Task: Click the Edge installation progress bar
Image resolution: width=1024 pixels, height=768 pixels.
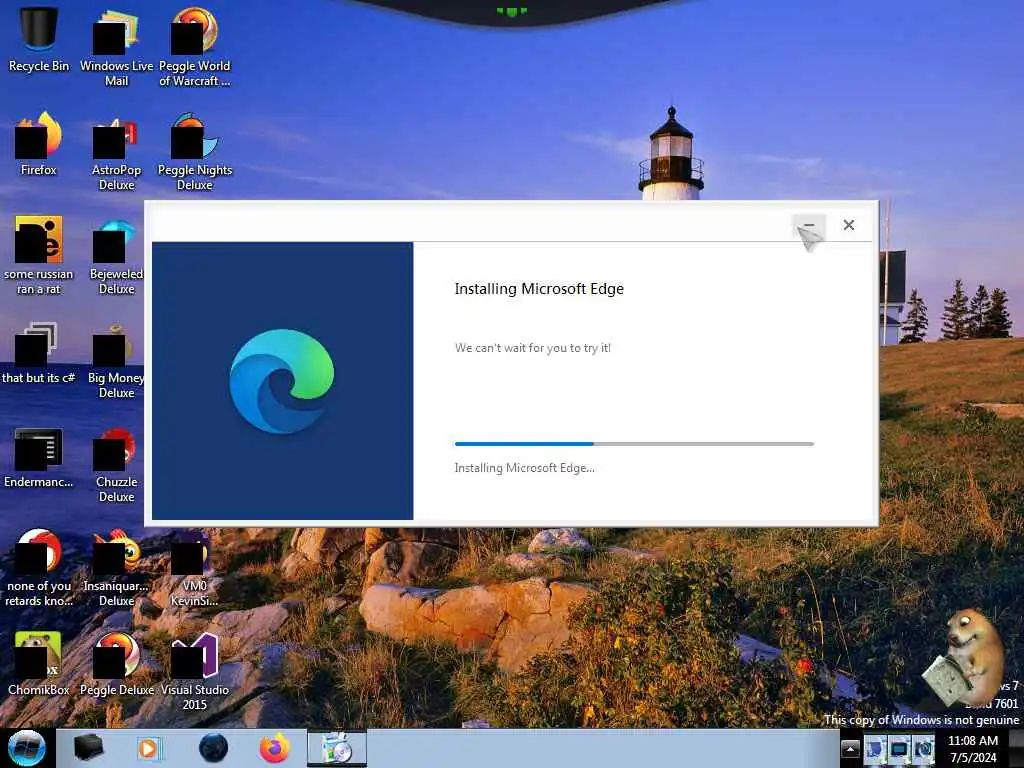Action: click(x=634, y=444)
